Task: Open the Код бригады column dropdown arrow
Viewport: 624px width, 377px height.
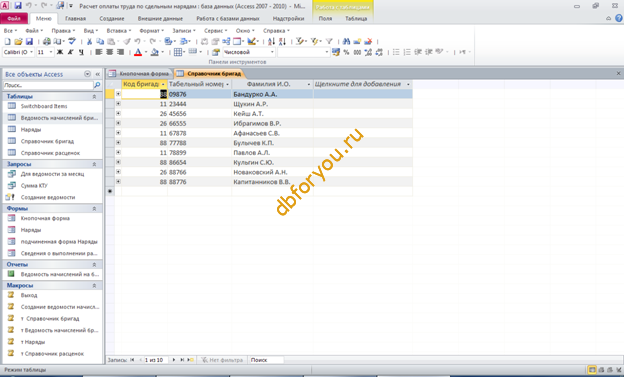Action: (x=163, y=84)
